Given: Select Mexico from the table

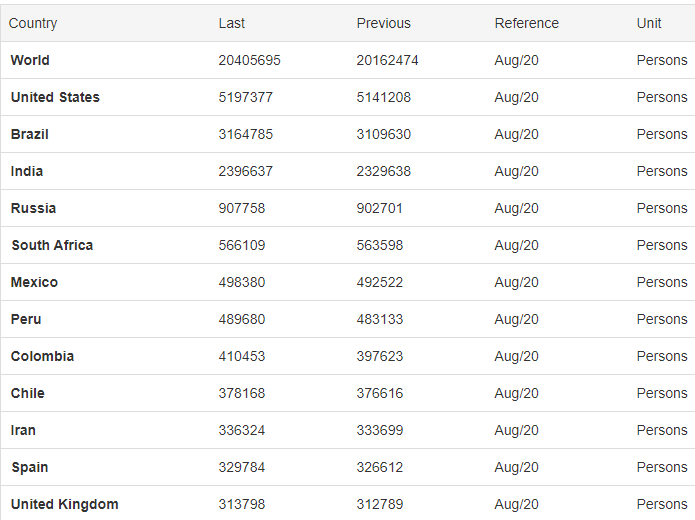Looking at the screenshot, I should tap(34, 282).
